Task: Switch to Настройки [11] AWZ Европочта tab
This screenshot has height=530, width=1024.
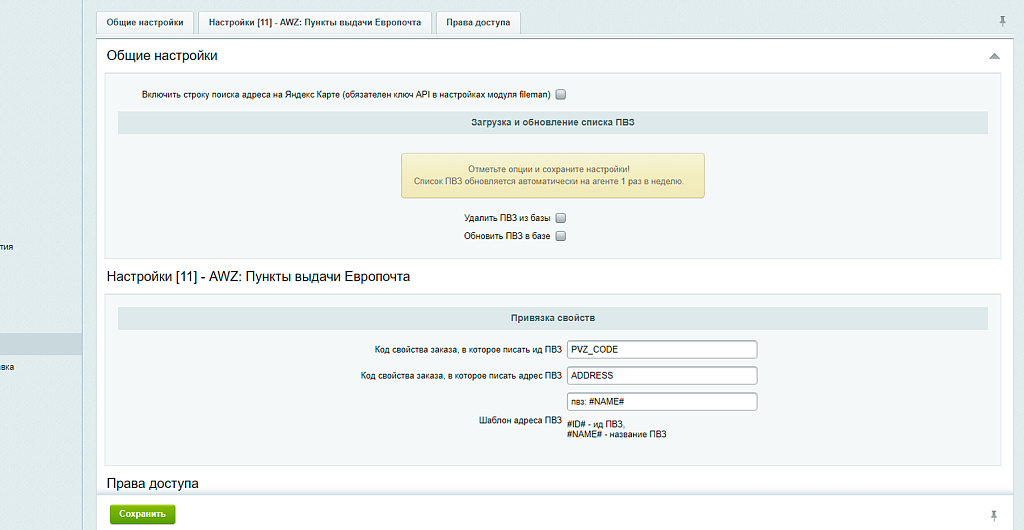Action: click(x=315, y=23)
